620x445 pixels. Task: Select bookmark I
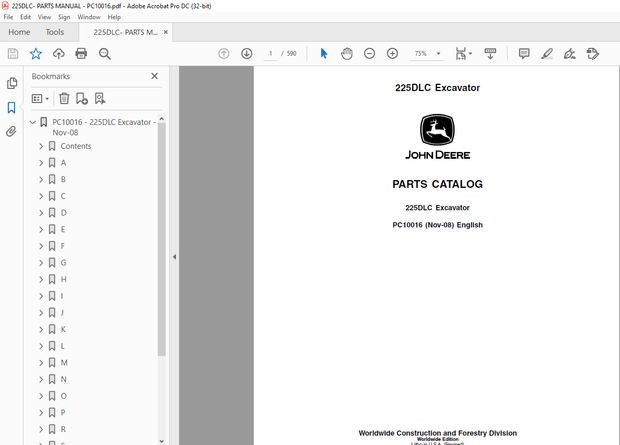(x=62, y=296)
